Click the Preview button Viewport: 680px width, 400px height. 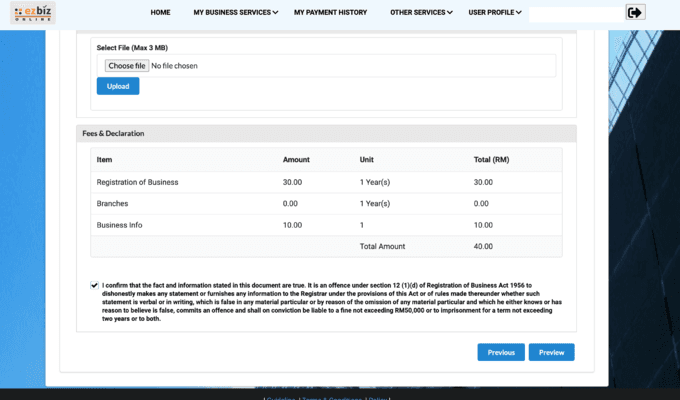point(552,352)
